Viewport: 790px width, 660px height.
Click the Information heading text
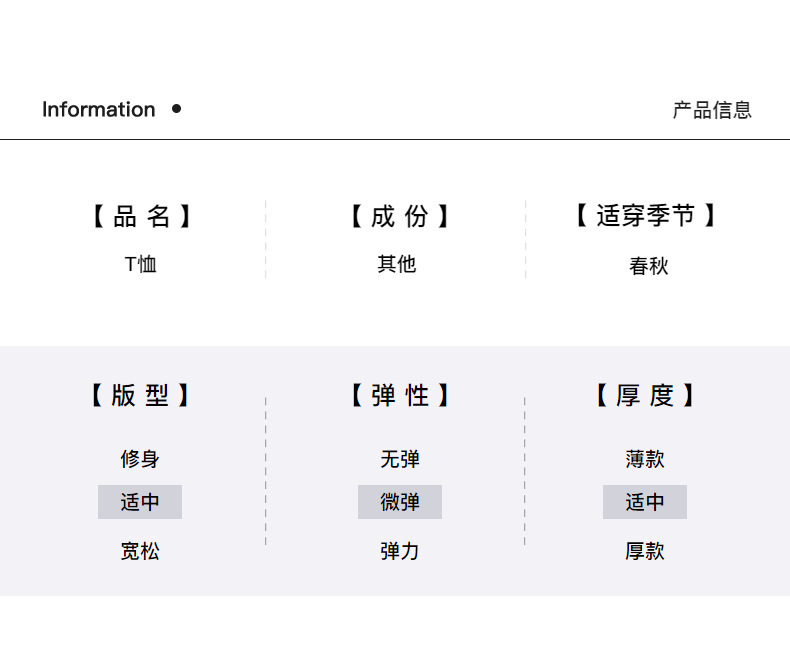click(x=98, y=110)
